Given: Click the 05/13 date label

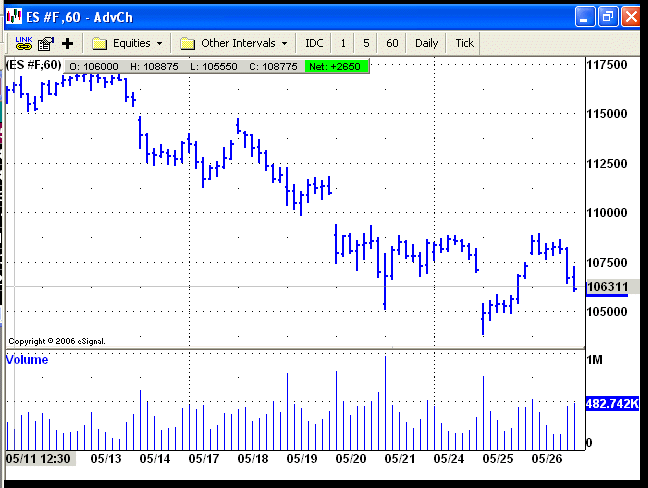Looking at the screenshot, I should (x=106, y=459).
